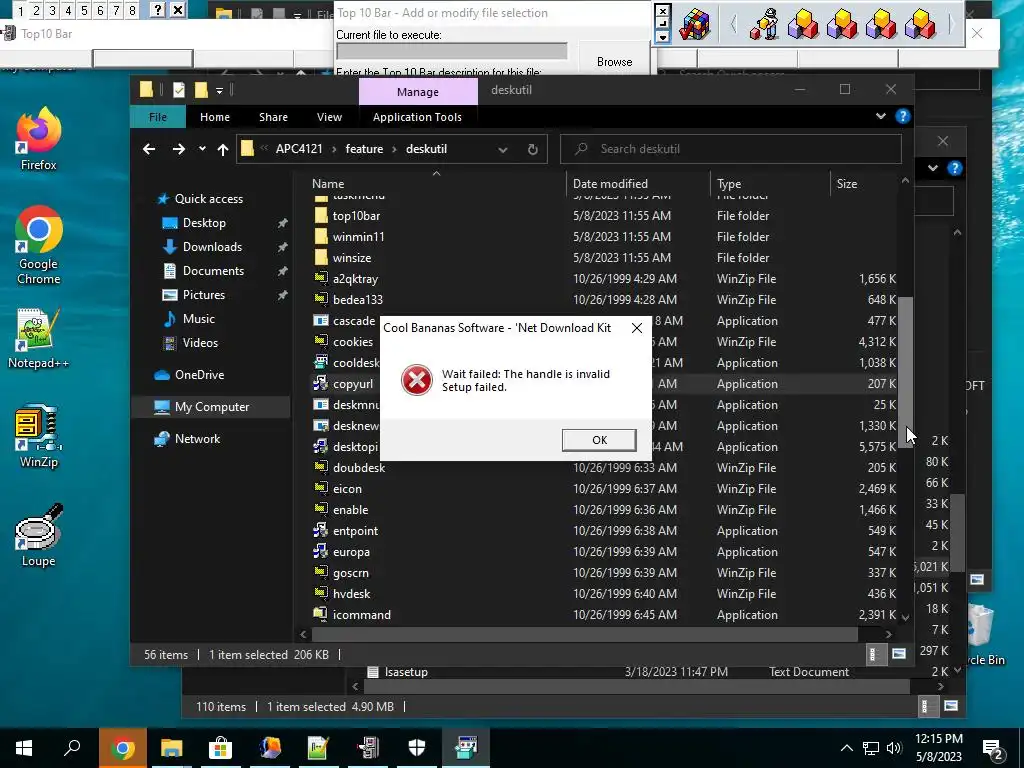The image size is (1024, 768).
Task: Go forward with the right arrow button
Action: [178, 149]
